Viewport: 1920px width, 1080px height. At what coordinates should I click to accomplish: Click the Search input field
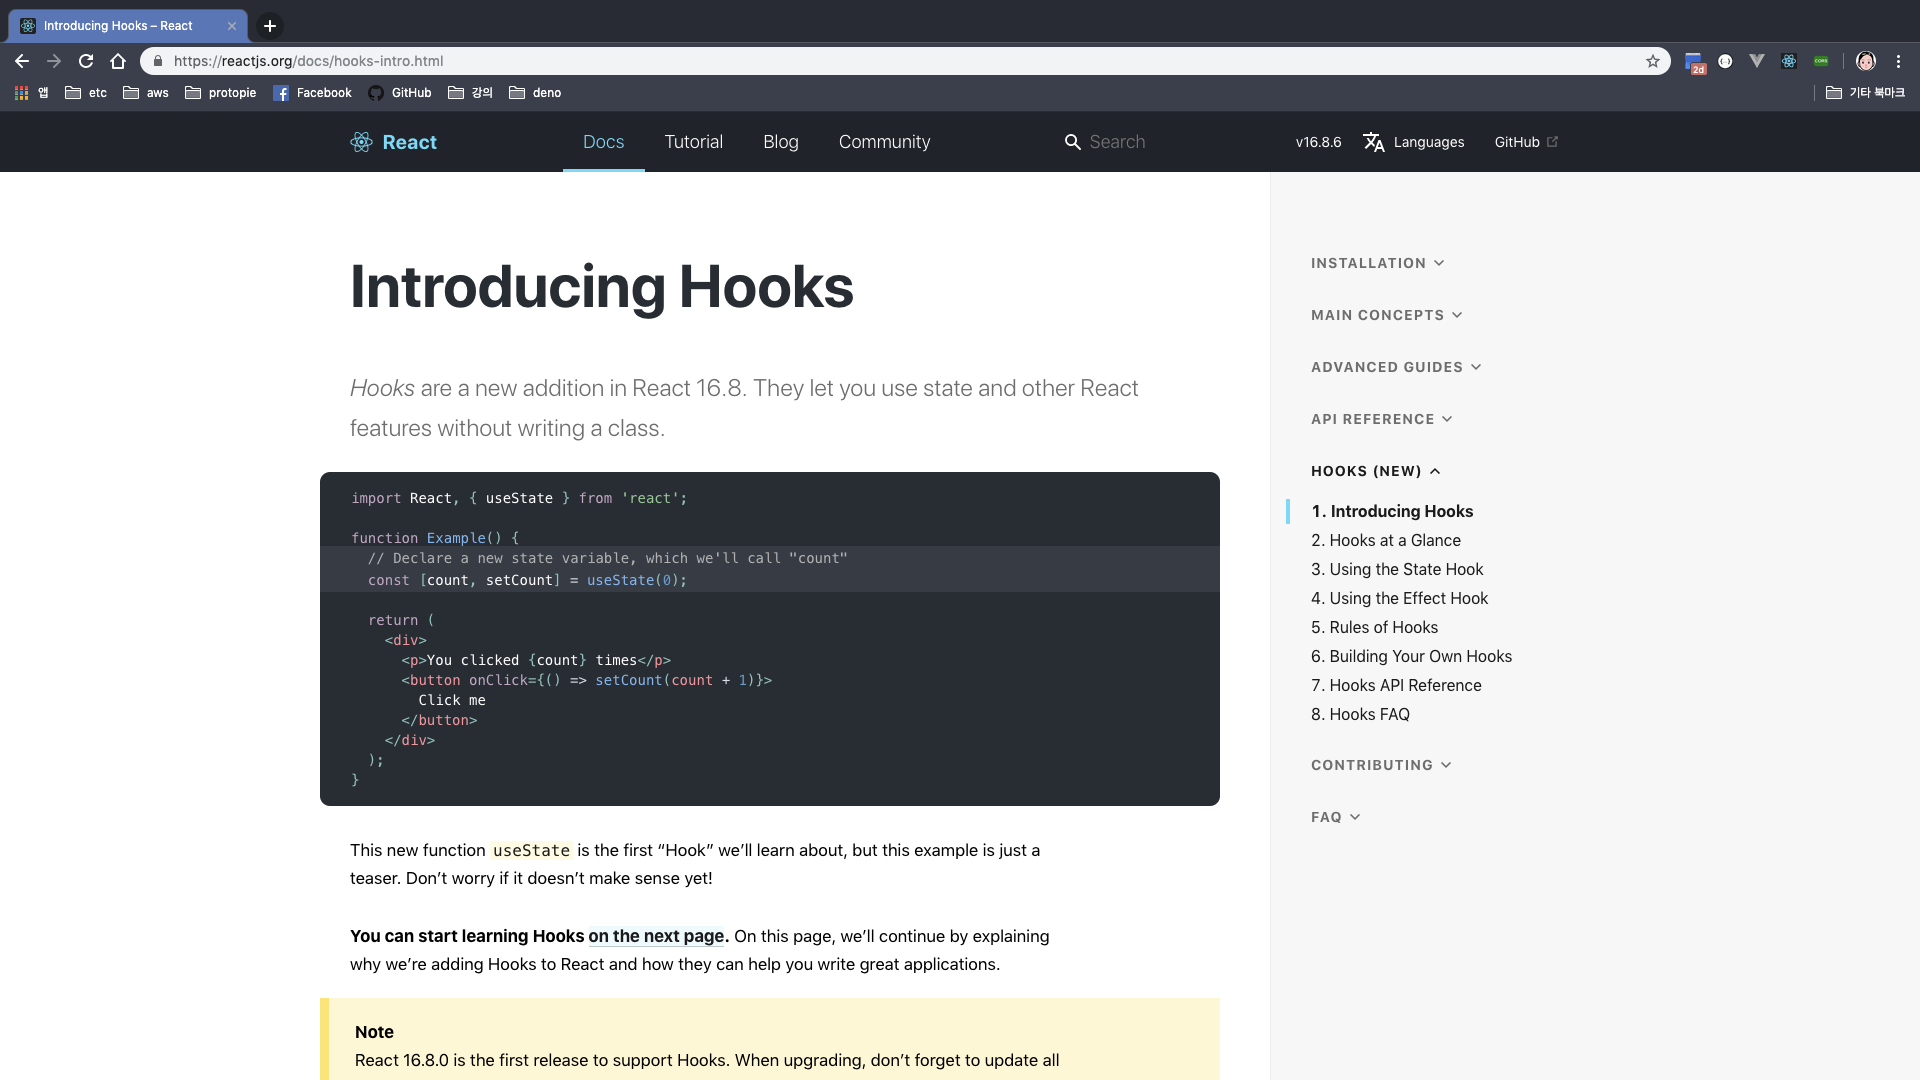[x=1160, y=142]
